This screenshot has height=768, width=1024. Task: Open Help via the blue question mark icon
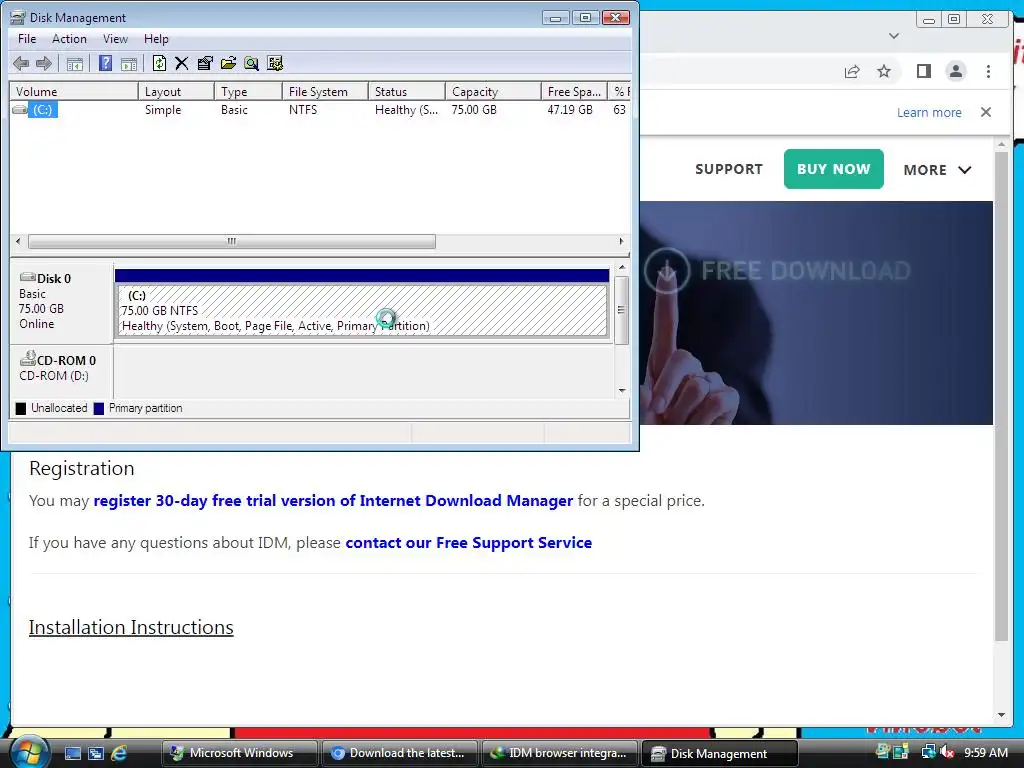[105, 63]
